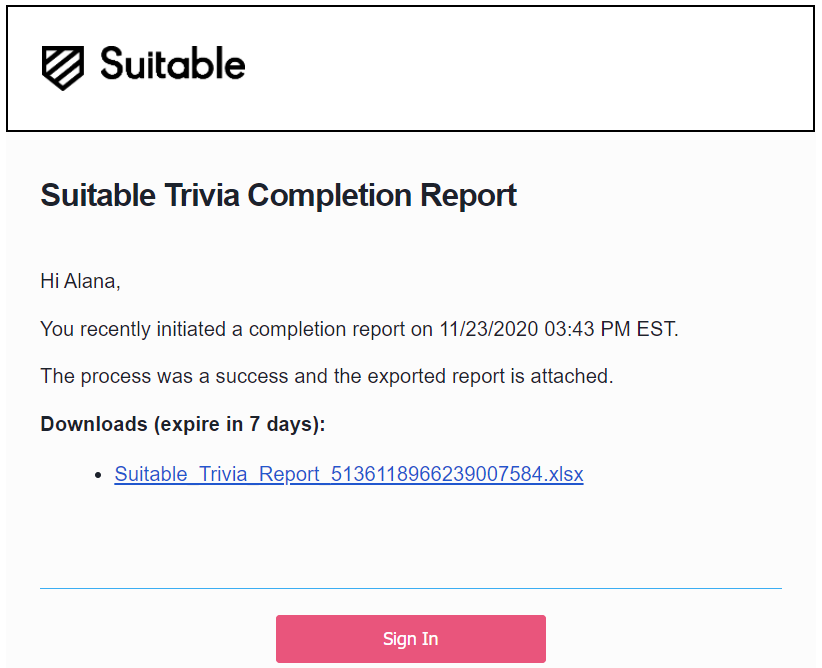Viewport: 822px width, 668px height.
Task: Open the Suitable_Trivia_Report xlsx download link
Action: pos(348,474)
